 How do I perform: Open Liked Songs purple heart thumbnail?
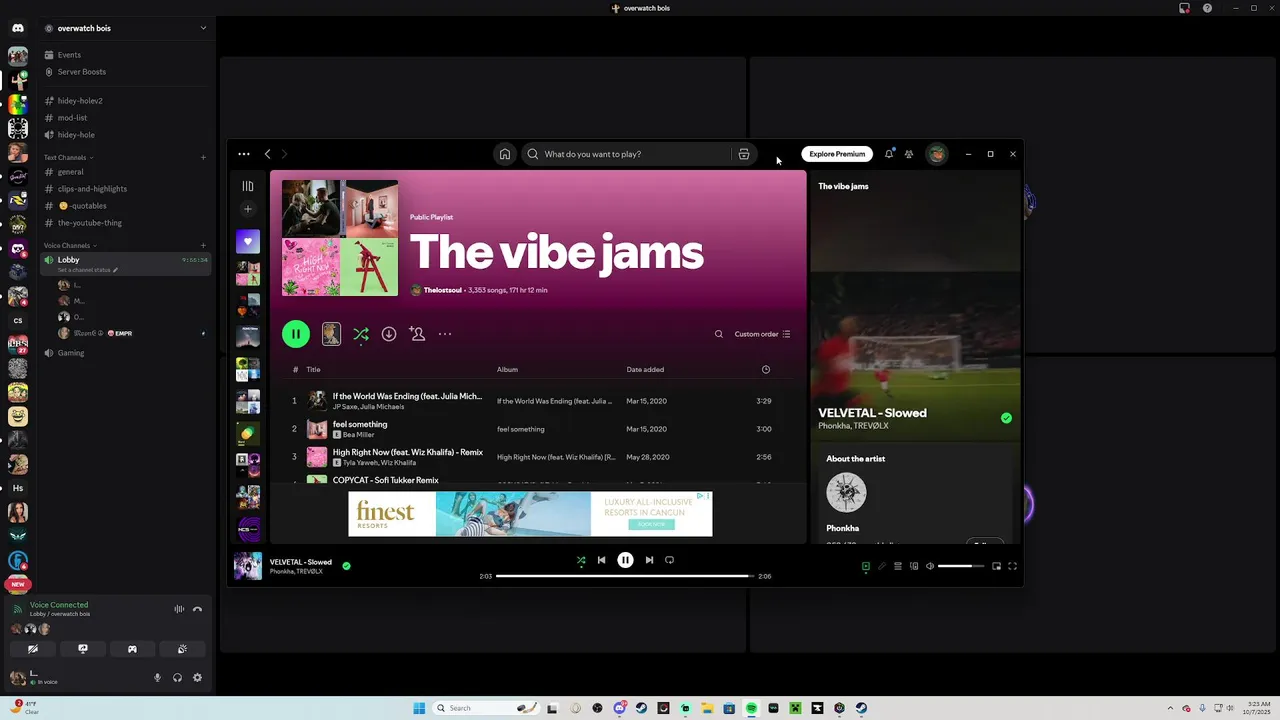coord(248,241)
